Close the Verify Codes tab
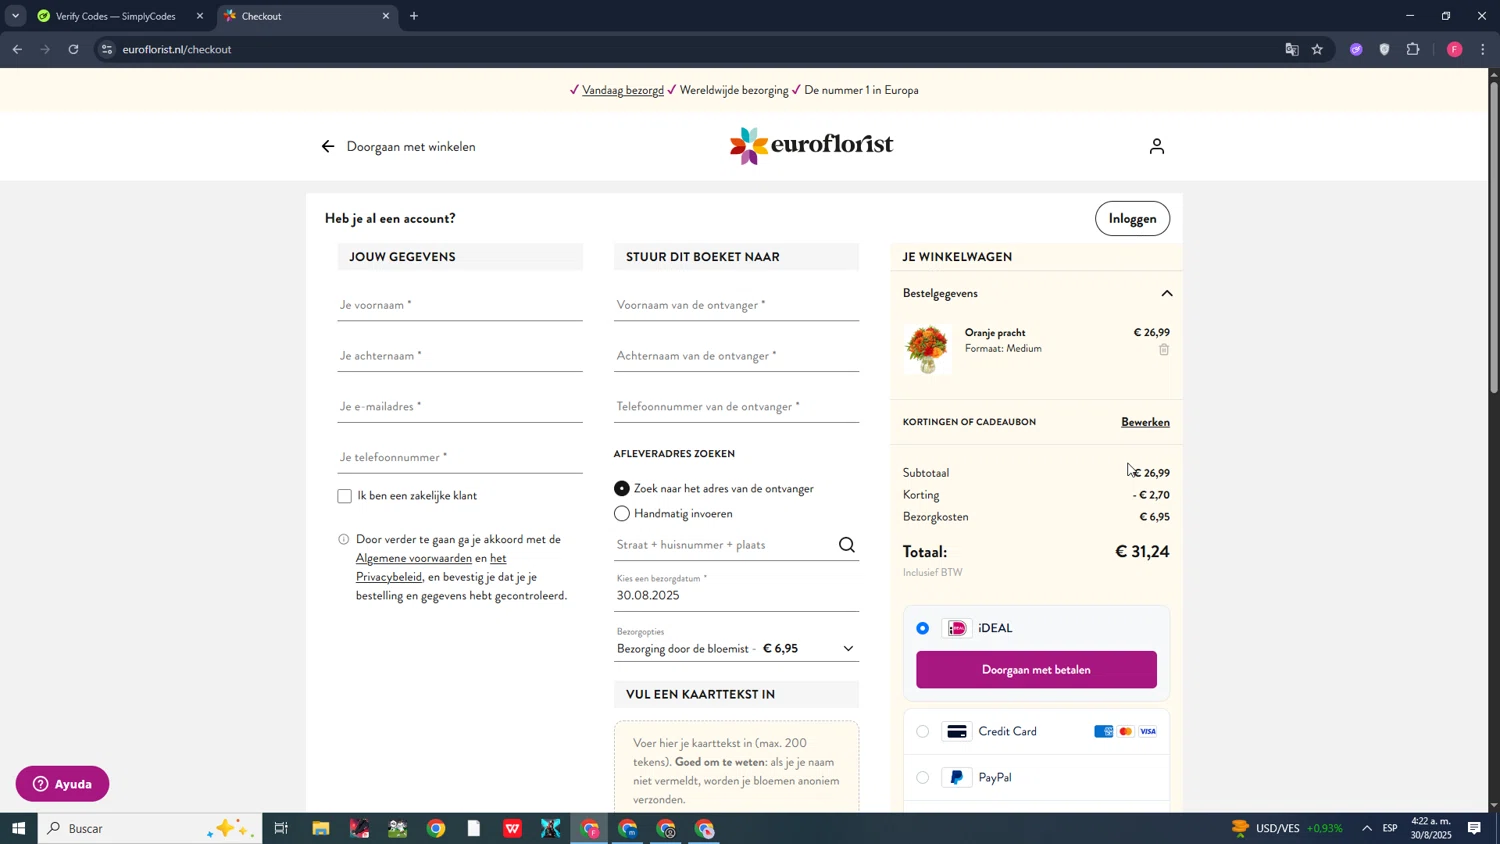This screenshot has width=1500, height=844. [x=200, y=16]
